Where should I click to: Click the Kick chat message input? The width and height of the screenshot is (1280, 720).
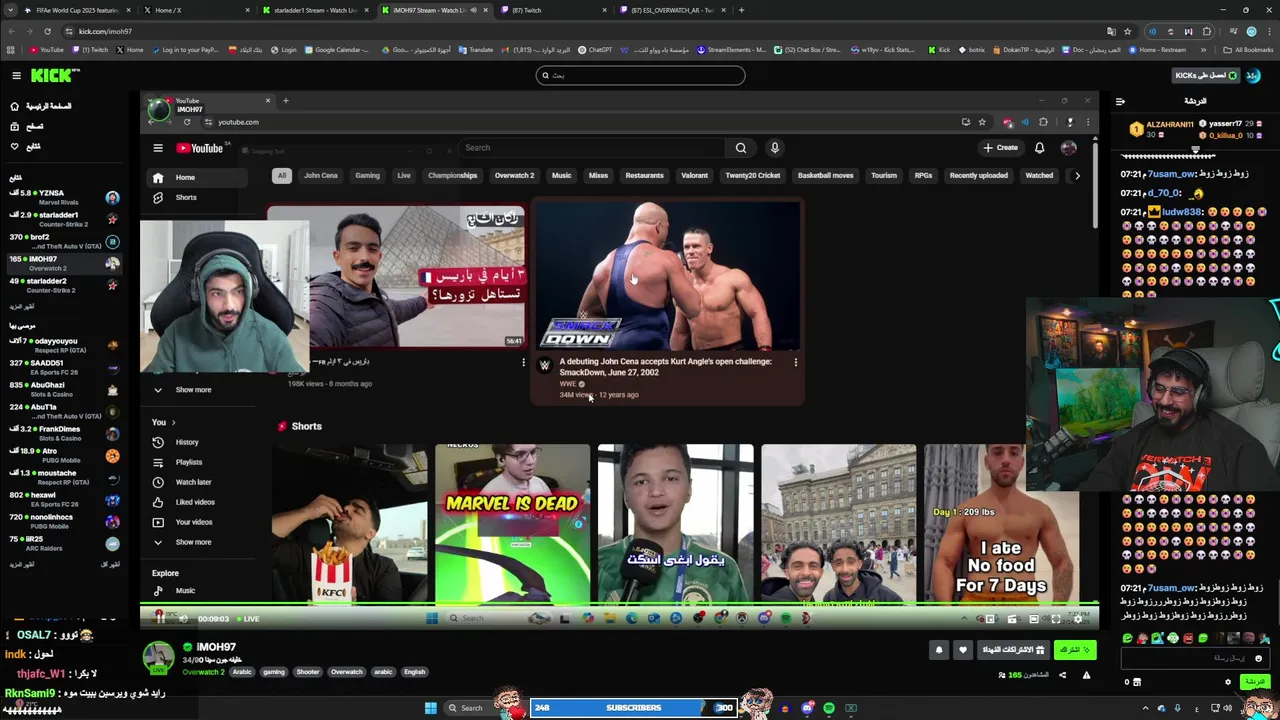pos(1194,658)
